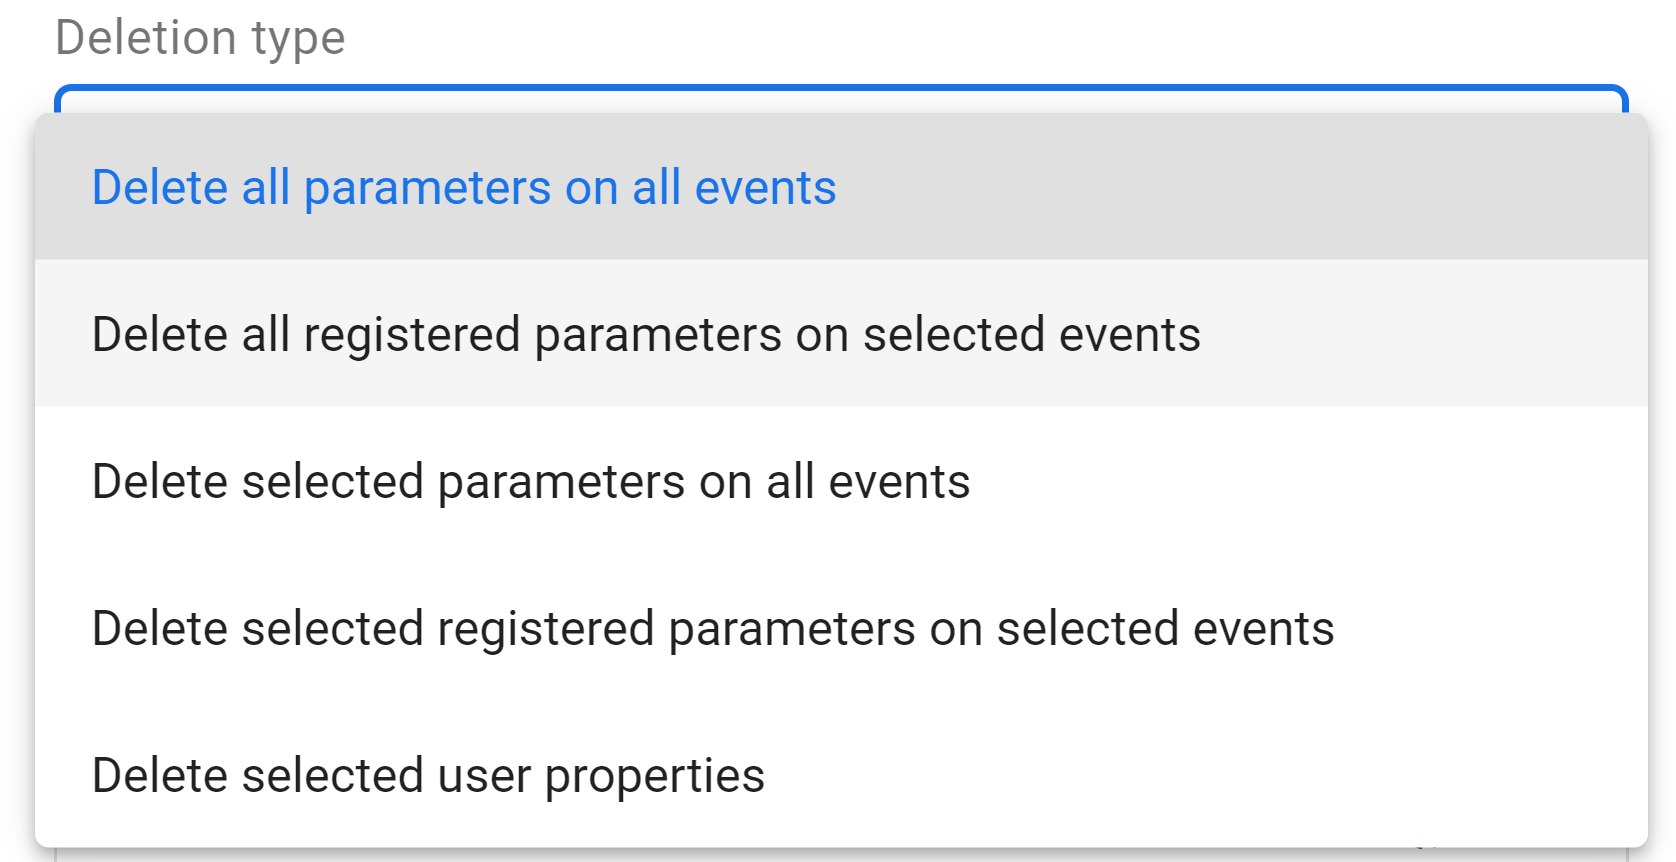Viewport: 1676px width, 862px height.
Task: Click the "Deletion type" label
Action: [201, 37]
